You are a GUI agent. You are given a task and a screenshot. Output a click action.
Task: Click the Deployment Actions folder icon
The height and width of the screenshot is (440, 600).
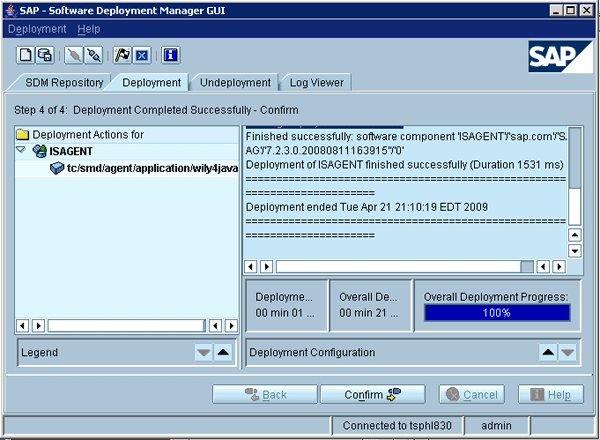[x=23, y=135]
